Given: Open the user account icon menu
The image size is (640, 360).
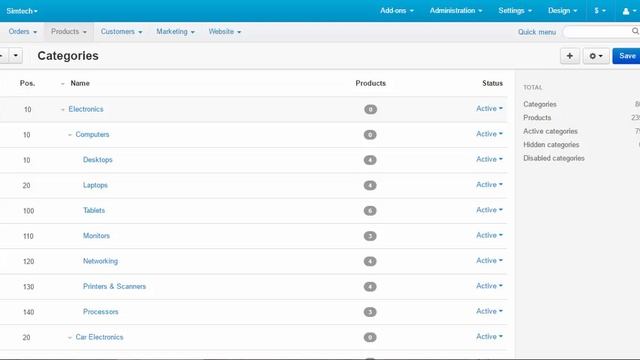Looking at the screenshot, I should [629, 11].
